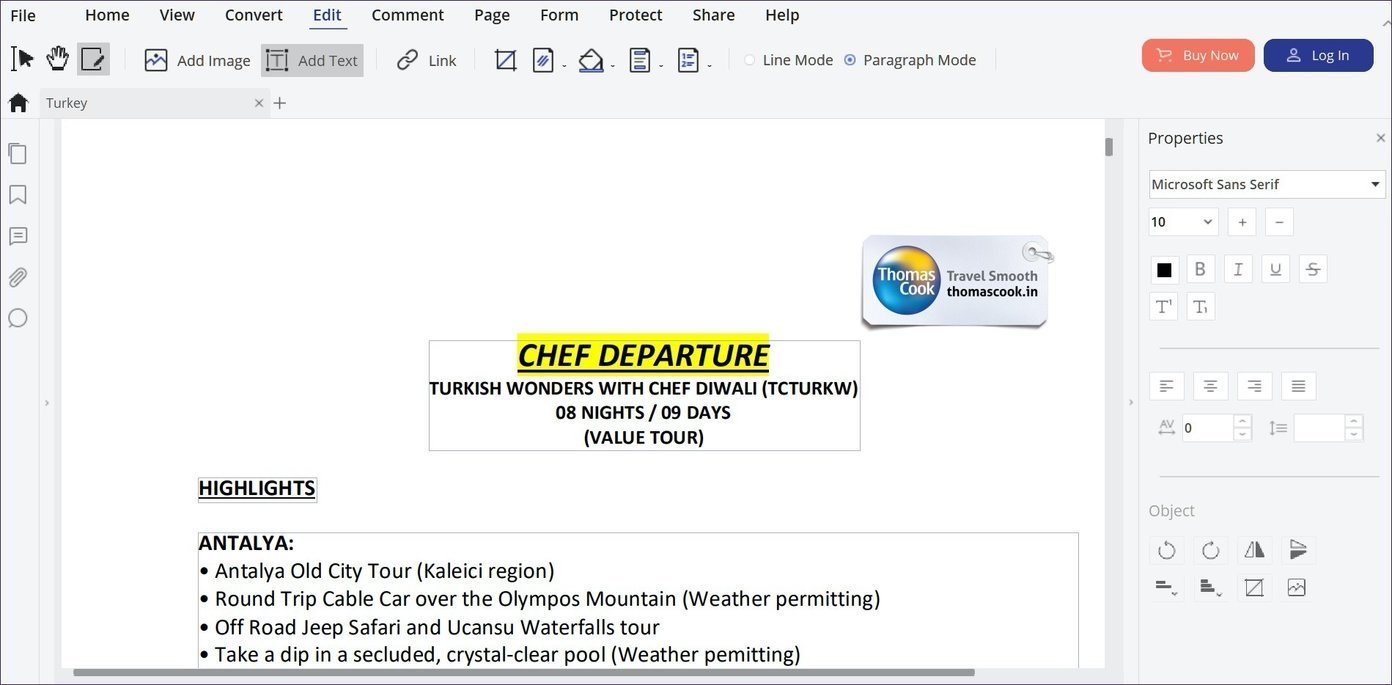
Task: Toggle the Edit object tool
Action: coord(93,59)
